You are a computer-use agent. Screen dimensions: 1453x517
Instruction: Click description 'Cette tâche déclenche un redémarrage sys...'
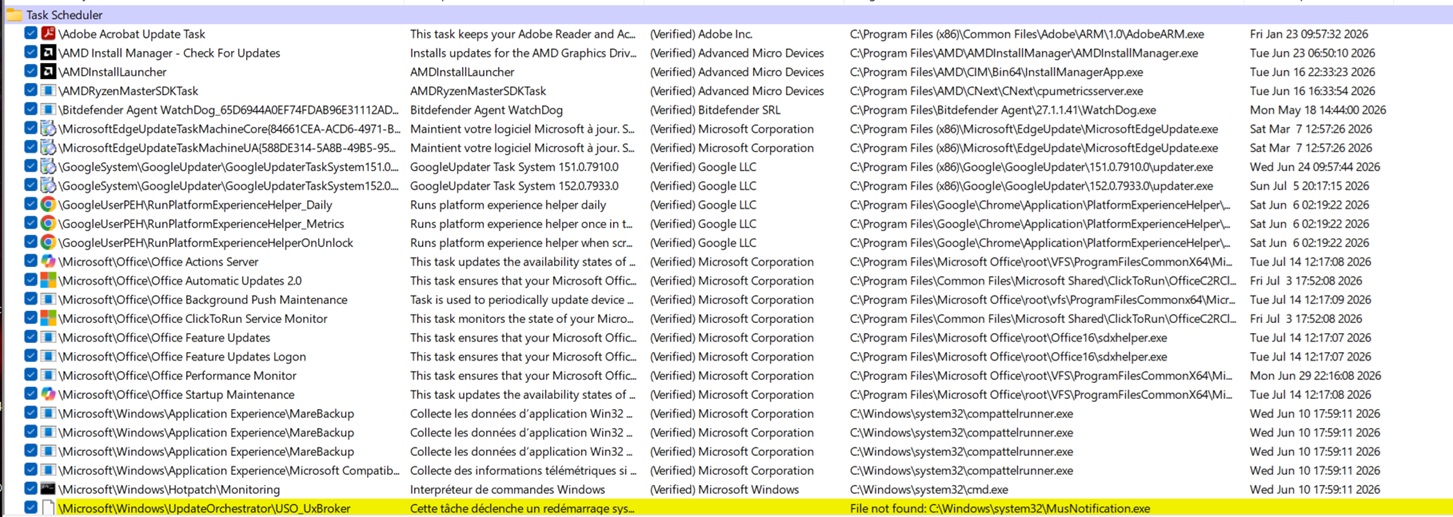click(523, 509)
